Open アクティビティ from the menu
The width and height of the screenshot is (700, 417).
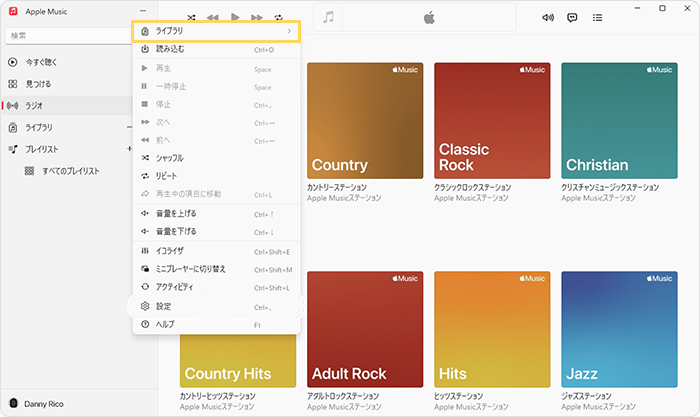coord(216,287)
